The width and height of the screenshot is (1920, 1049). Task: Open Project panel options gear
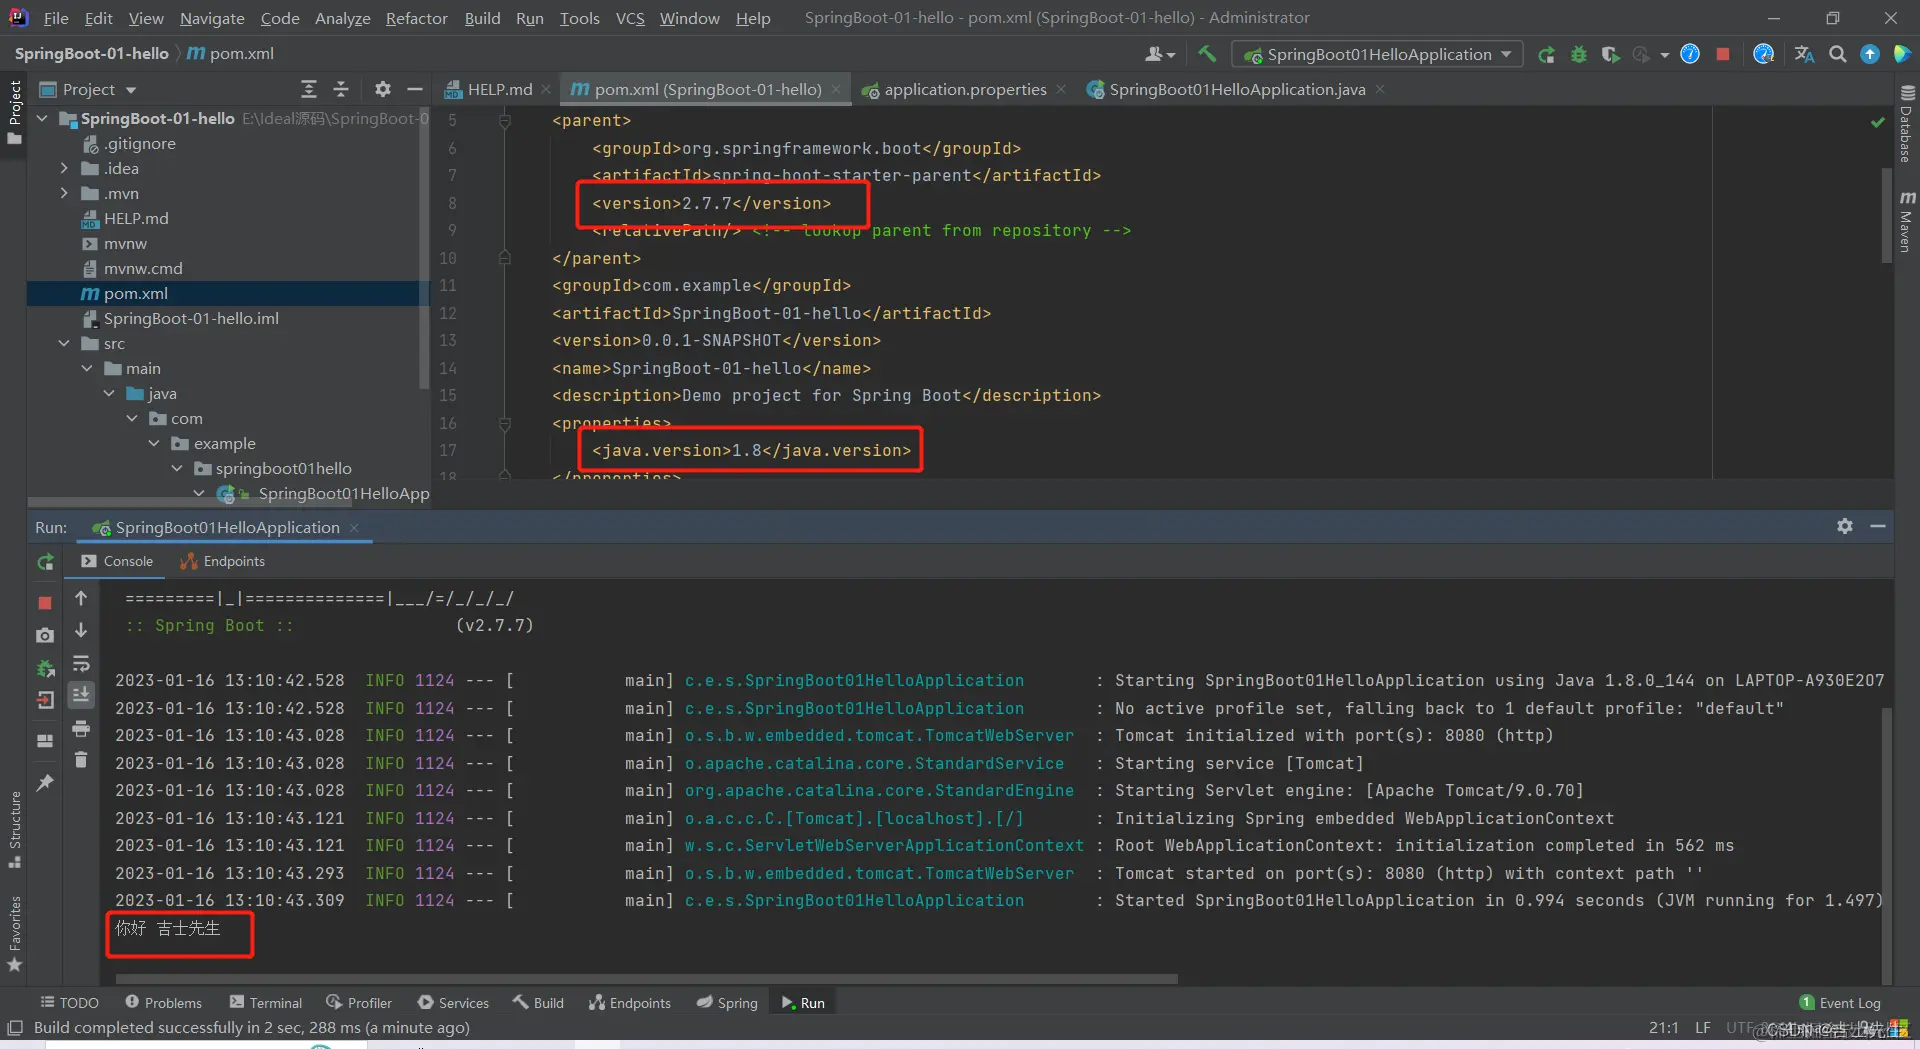(382, 89)
